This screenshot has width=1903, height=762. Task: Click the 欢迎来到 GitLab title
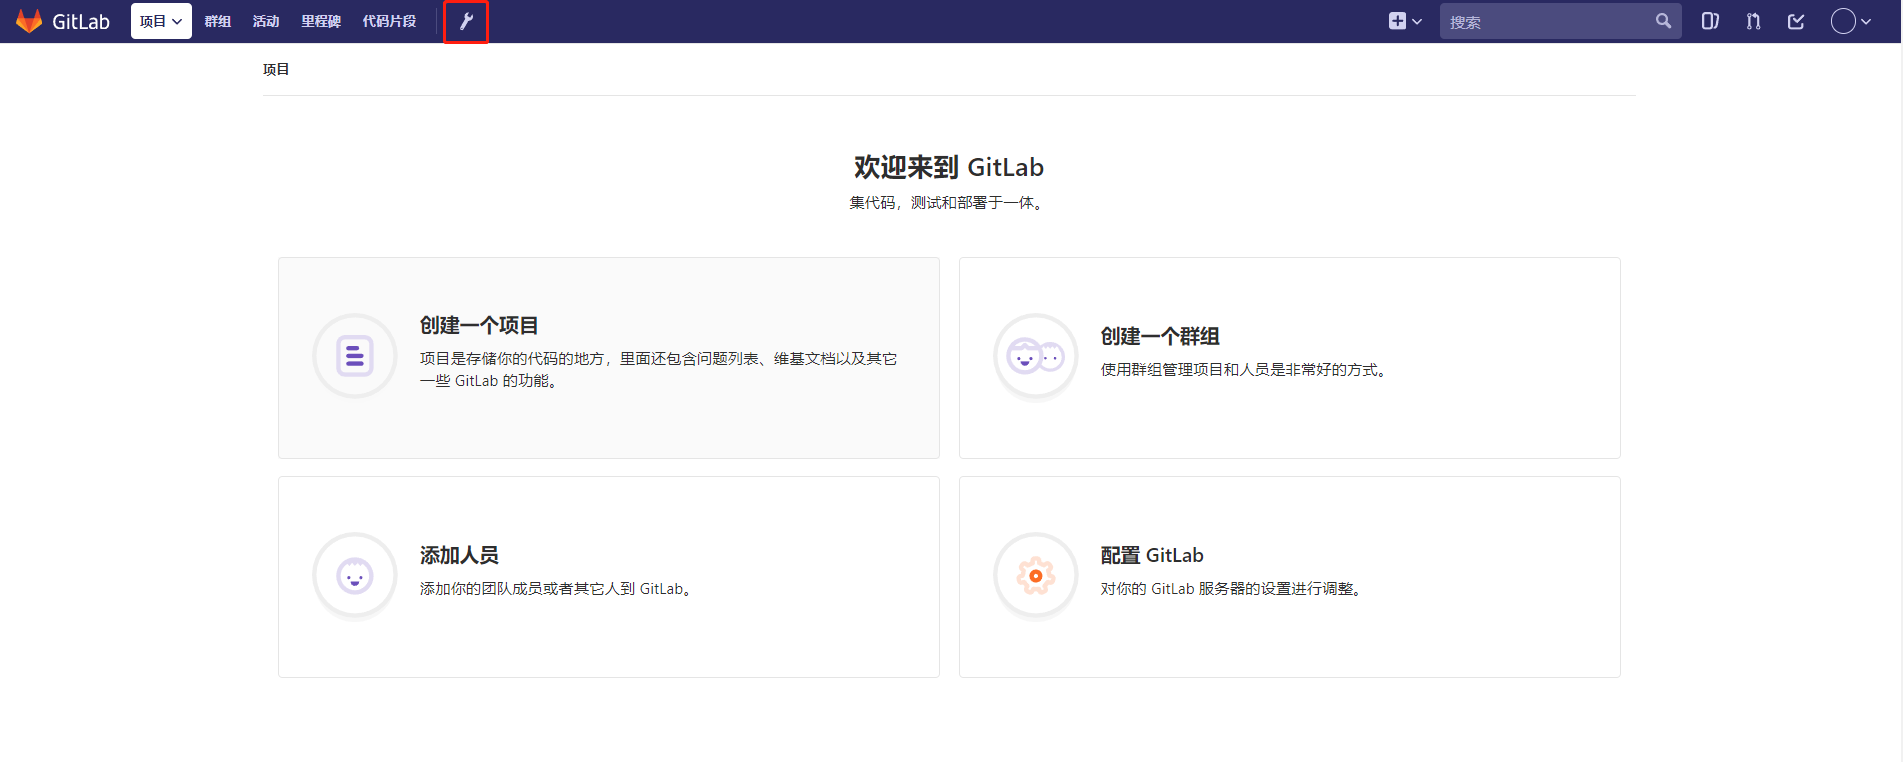pos(949,167)
